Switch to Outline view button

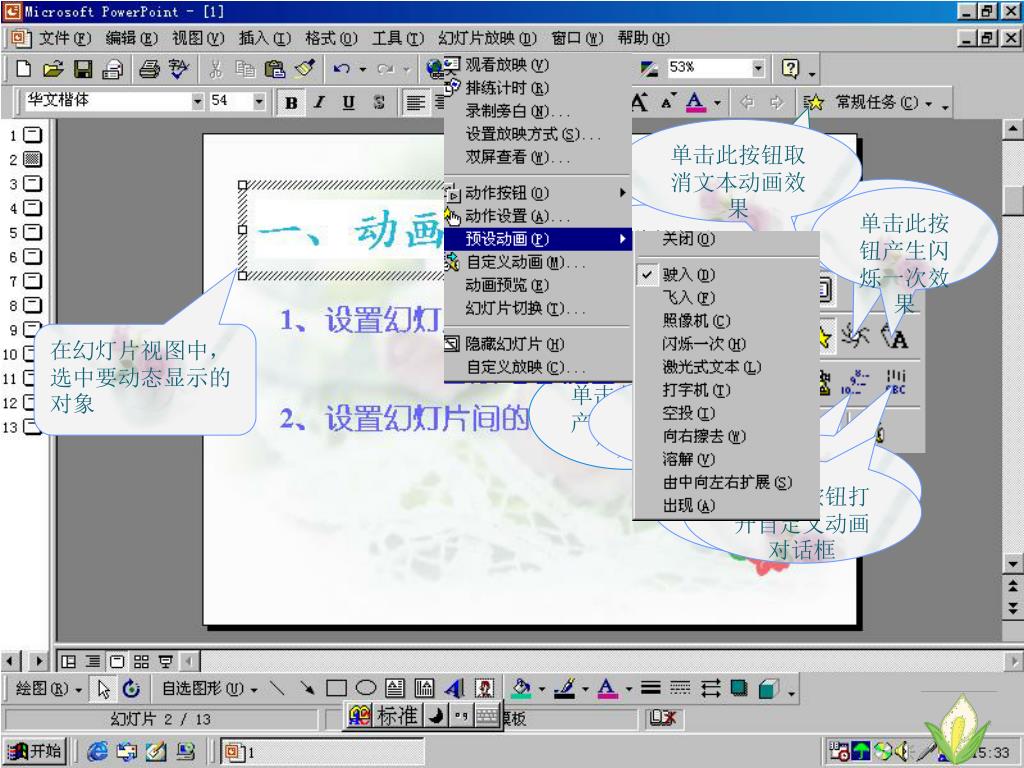pyautogui.click(x=93, y=662)
